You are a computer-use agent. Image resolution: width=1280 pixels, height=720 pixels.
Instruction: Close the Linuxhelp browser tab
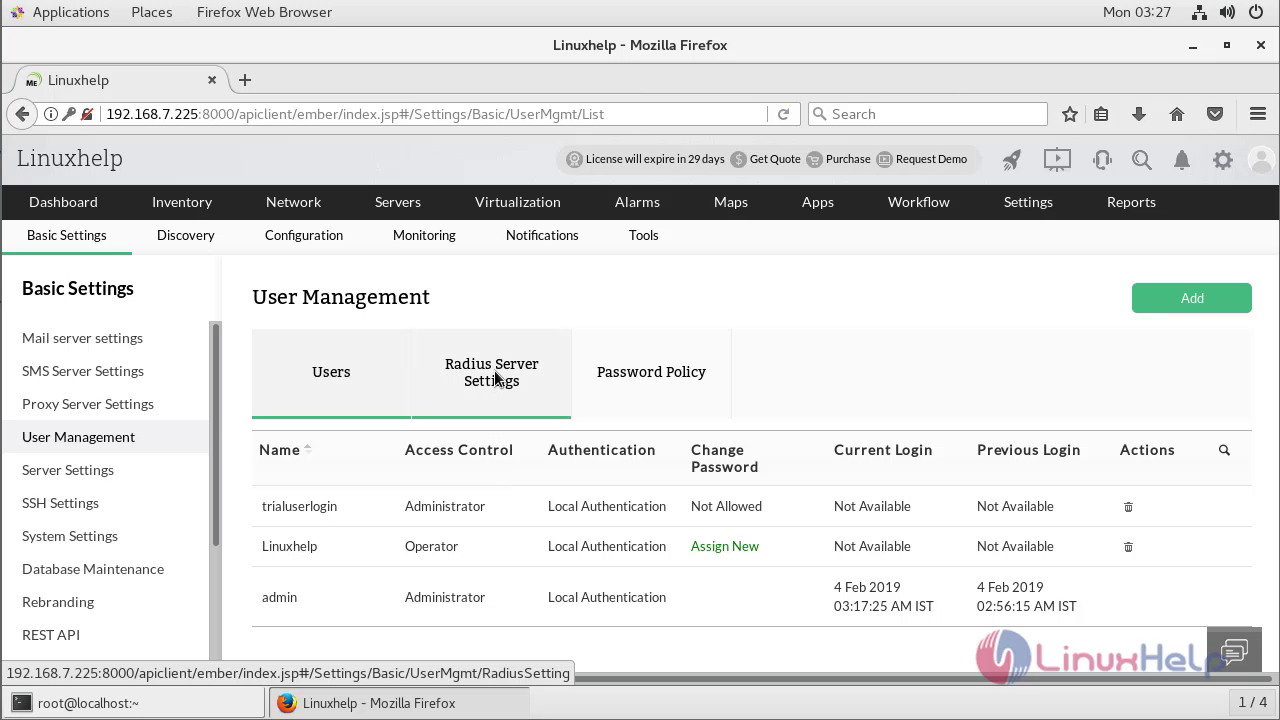click(x=212, y=80)
